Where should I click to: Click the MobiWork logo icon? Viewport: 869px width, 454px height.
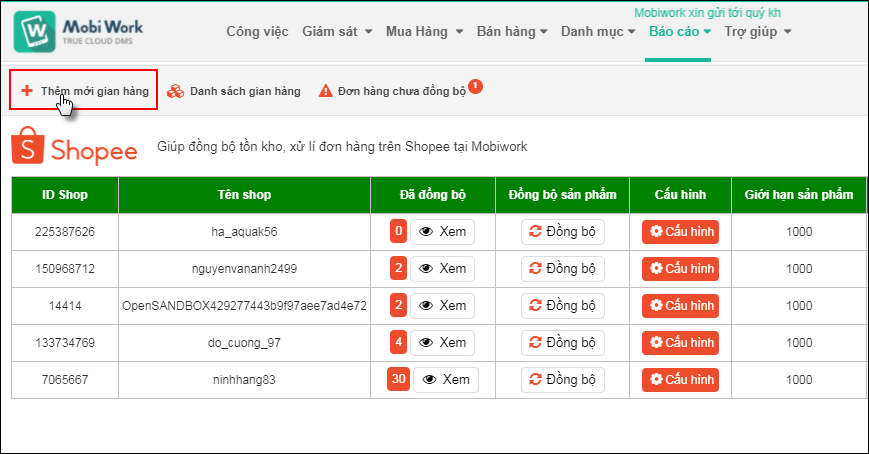tap(35, 32)
